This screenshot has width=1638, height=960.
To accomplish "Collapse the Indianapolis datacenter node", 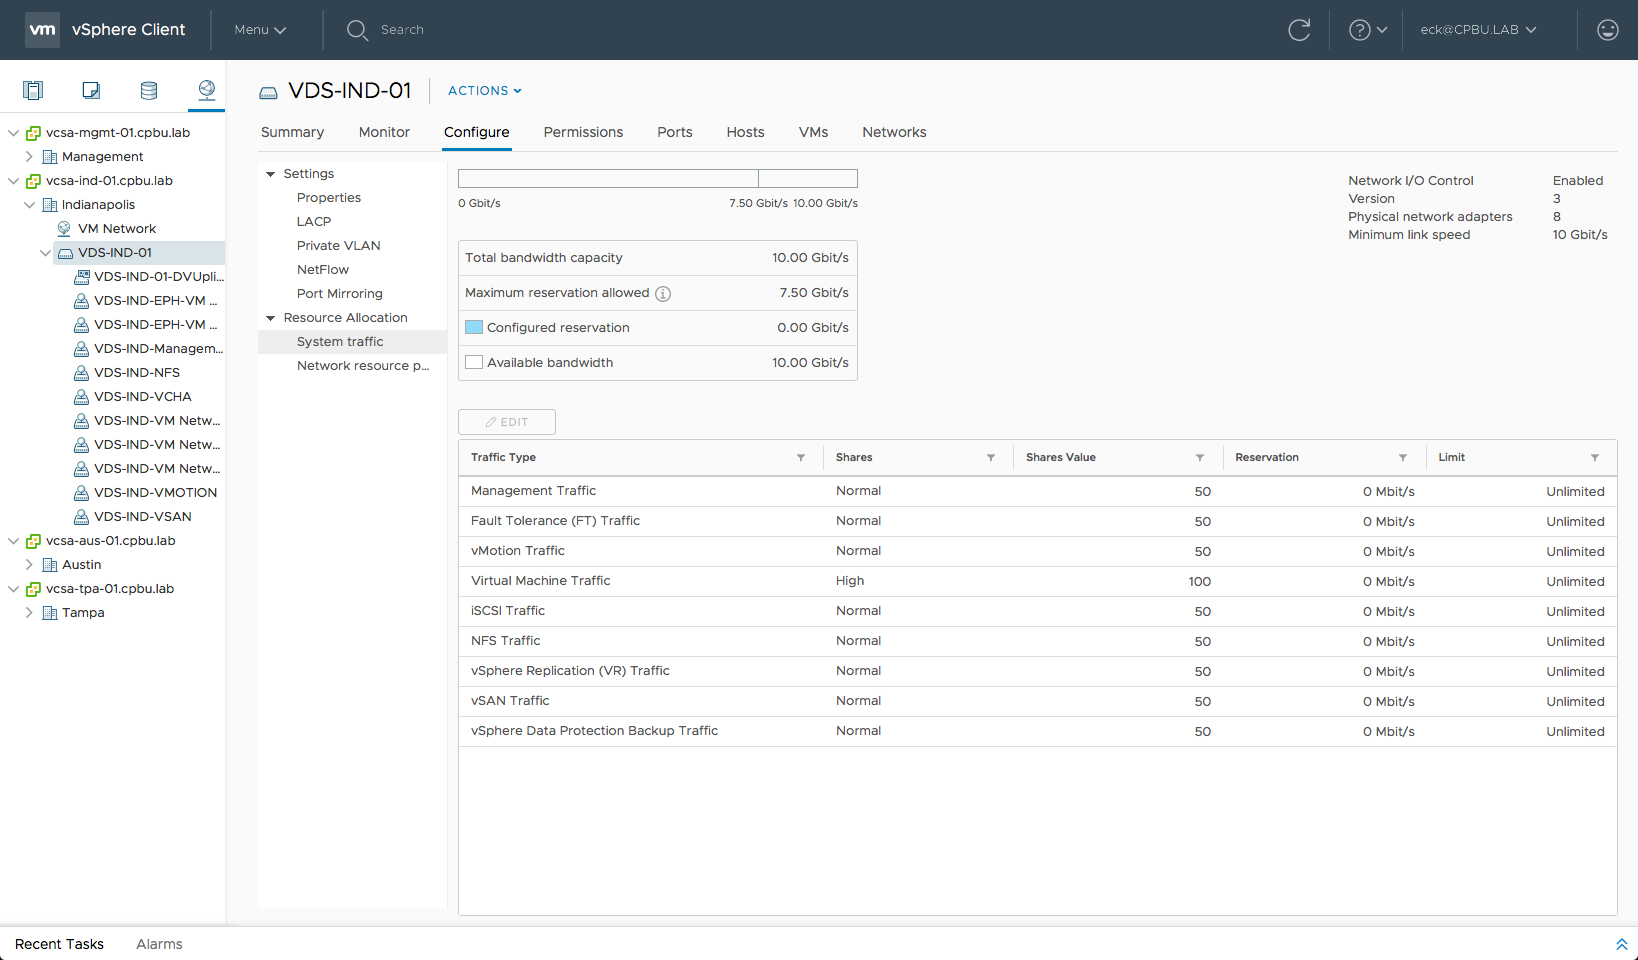I will [x=29, y=205].
